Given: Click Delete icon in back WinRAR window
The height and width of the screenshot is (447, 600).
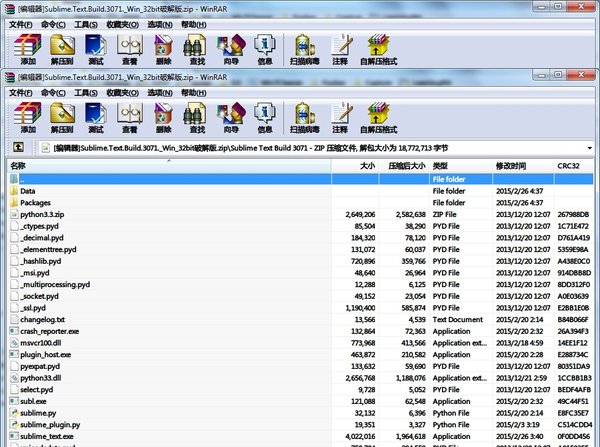Looking at the screenshot, I should click(x=163, y=49).
